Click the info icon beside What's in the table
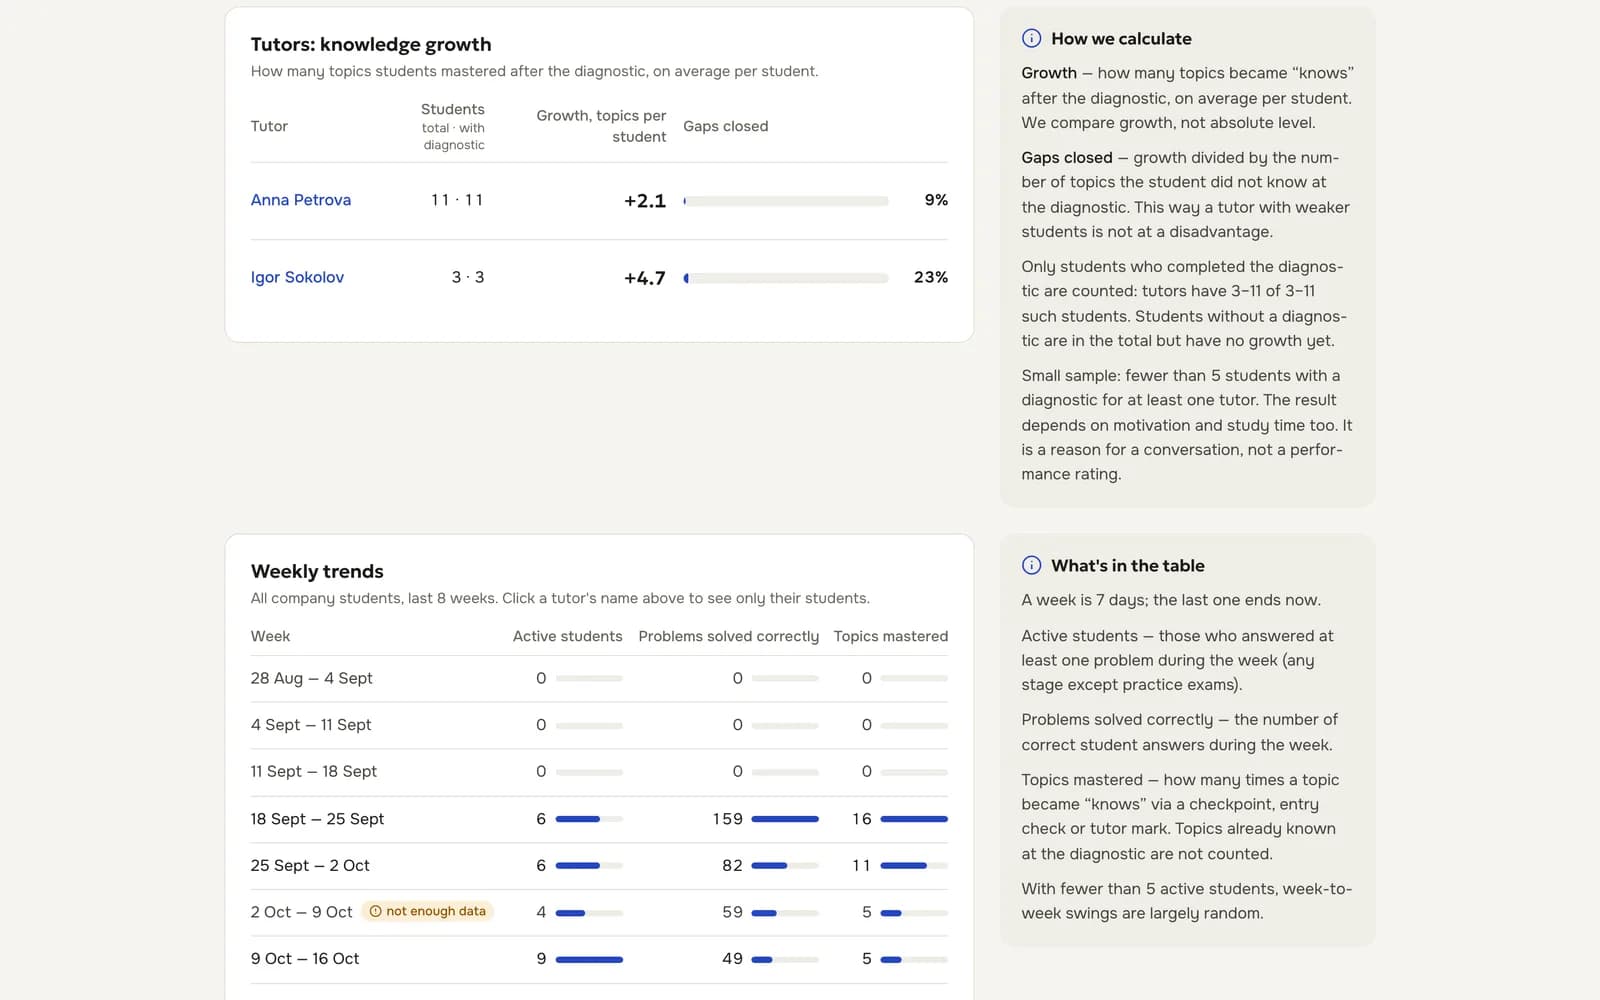 coord(1031,566)
